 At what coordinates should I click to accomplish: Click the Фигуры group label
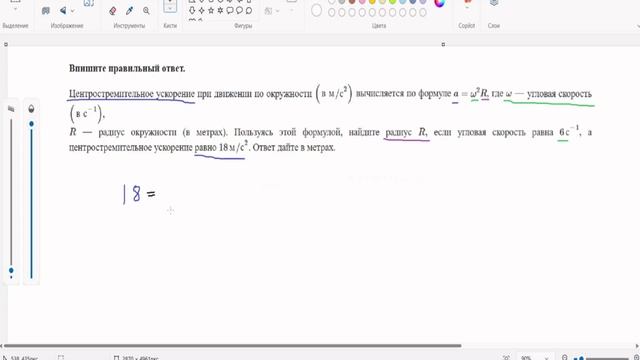243,26
